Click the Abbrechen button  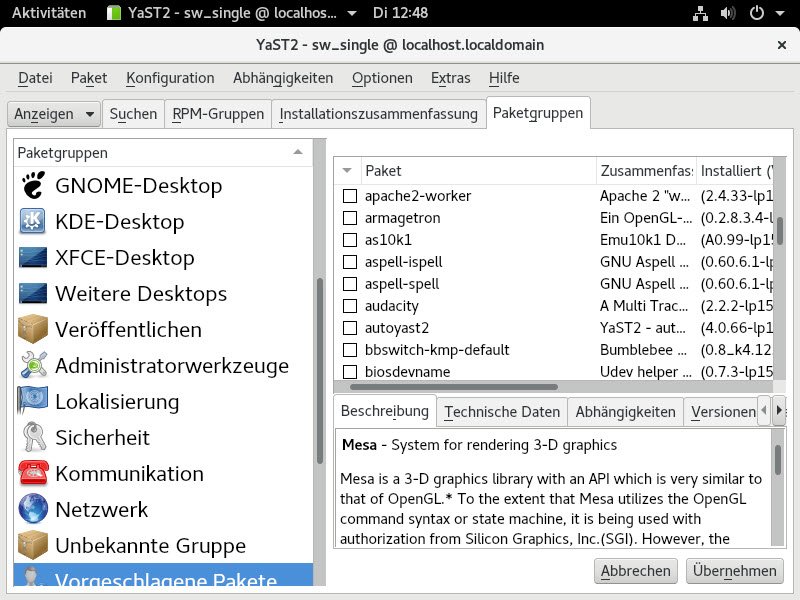coord(635,571)
